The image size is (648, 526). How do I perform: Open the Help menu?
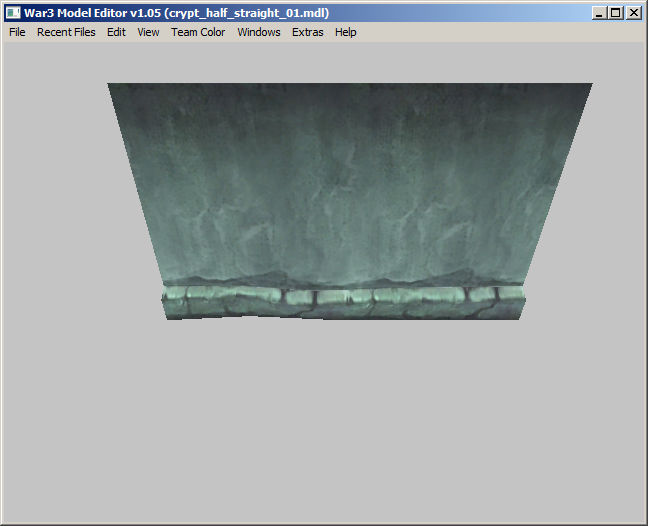(x=345, y=32)
